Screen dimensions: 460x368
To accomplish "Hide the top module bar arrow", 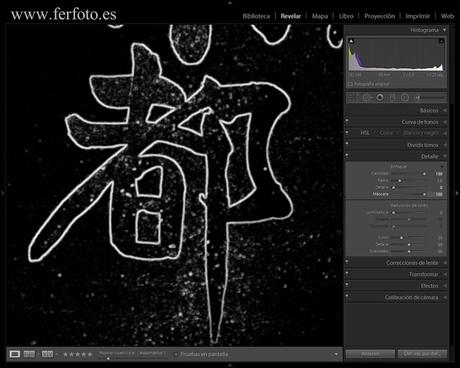I will click(230, 2).
